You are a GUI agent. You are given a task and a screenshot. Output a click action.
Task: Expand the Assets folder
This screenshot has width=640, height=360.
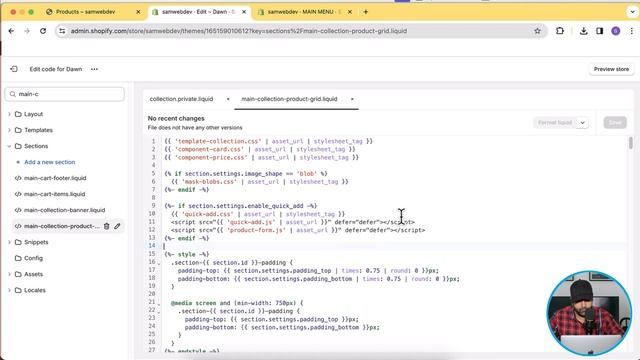9,274
